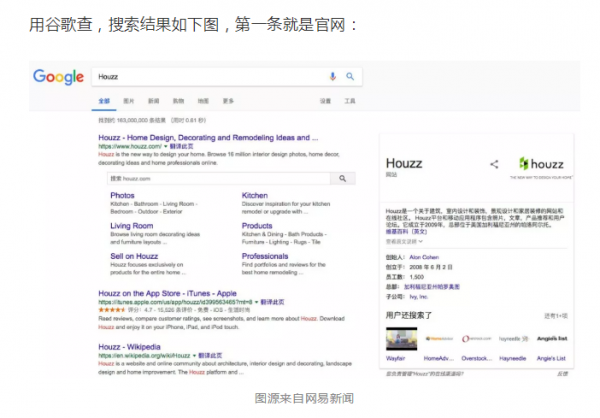
Task: Click the sitelinks search box magnifier button
Action: [343, 178]
